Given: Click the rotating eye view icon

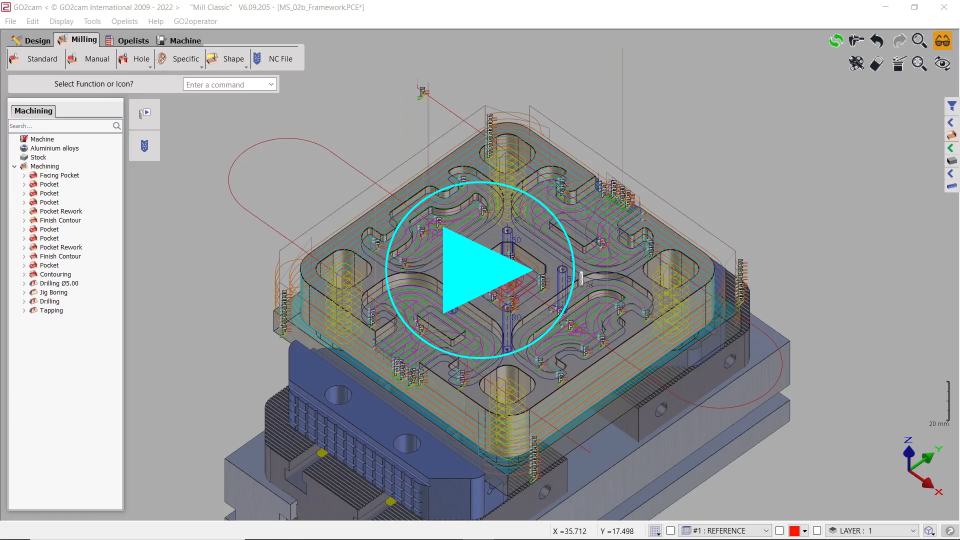Looking at the screenshot, I should click(x=942, y=64).
